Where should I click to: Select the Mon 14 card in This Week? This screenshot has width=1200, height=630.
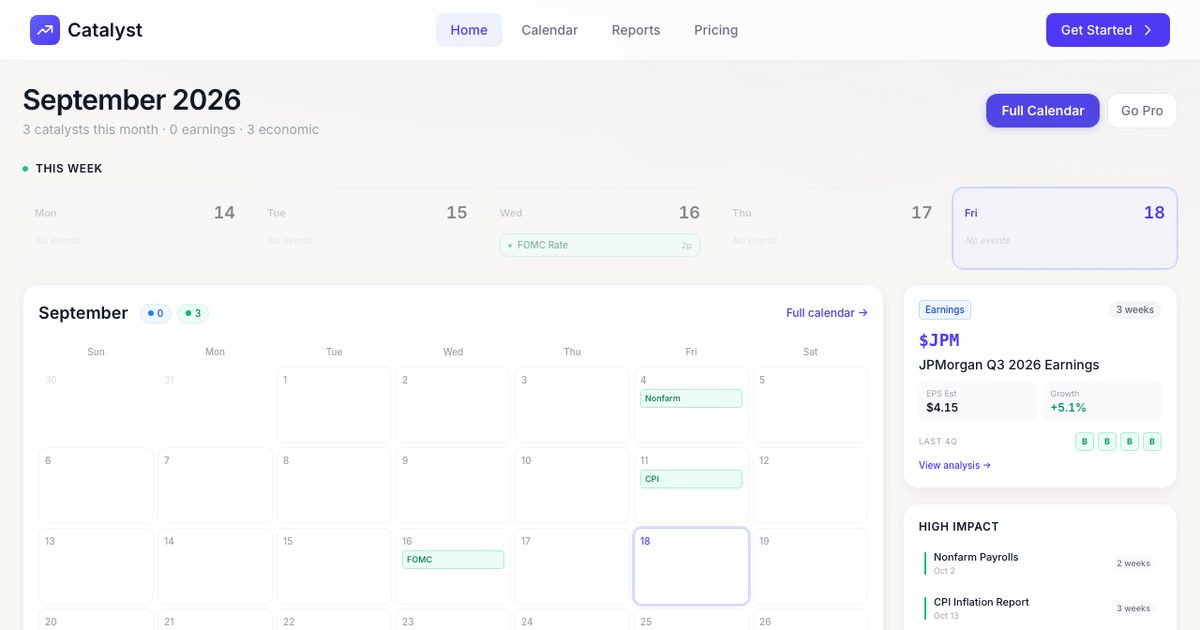(x=134, y=228)
